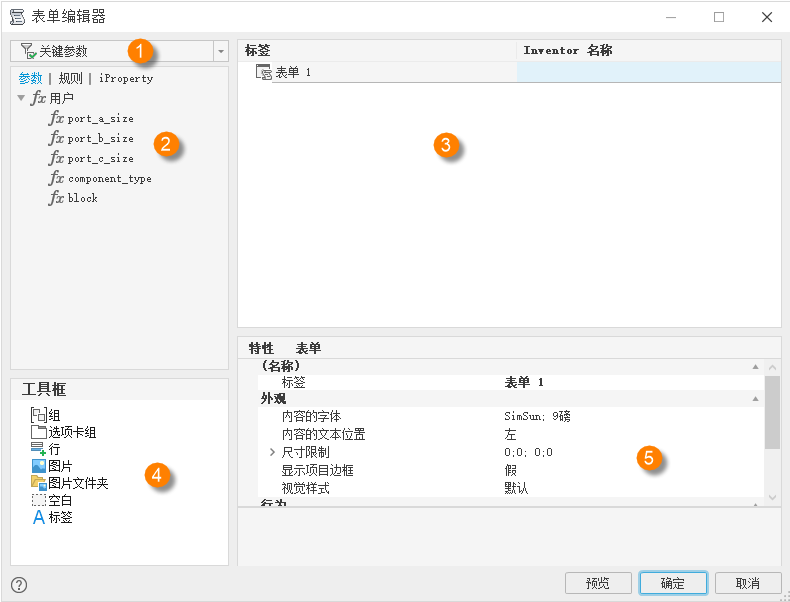Click the 内容的字体 value SimSun; 9磅

[x=537, y=416]
